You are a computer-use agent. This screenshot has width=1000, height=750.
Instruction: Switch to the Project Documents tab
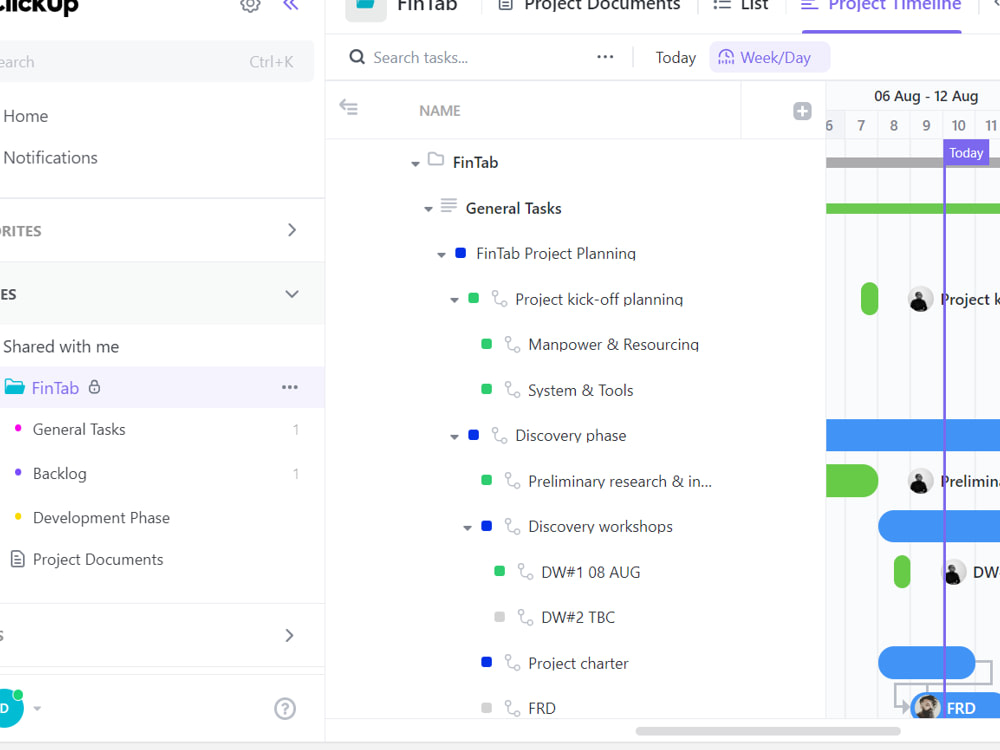pyautogui.click(x=589, y=6)
